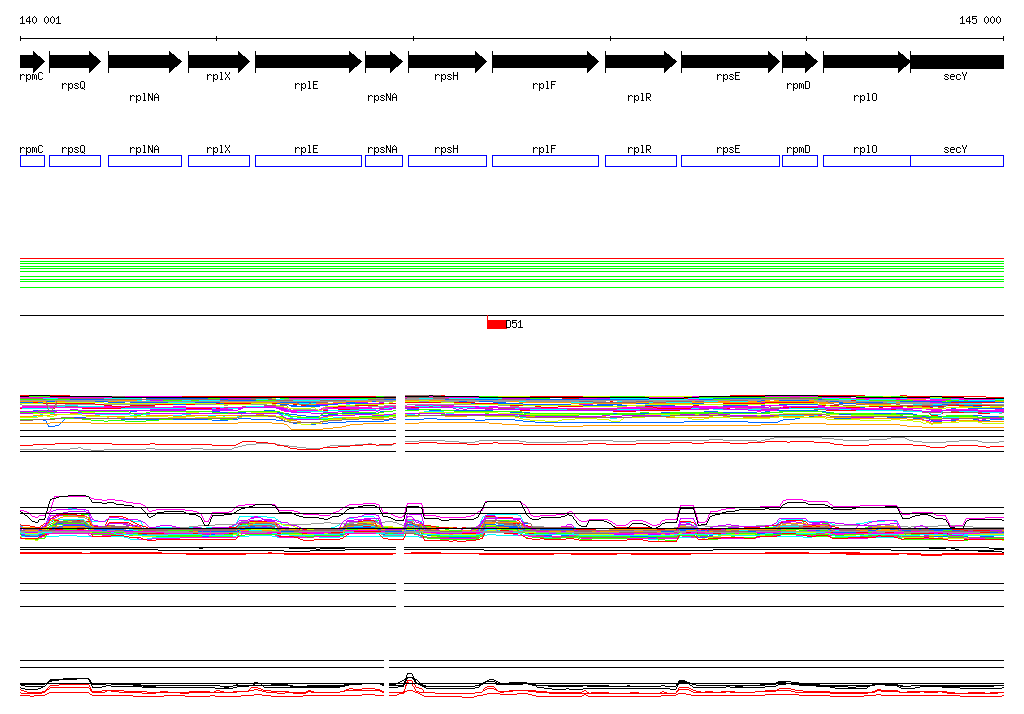Image resolution: width=1024 pixels, height=714 pixels.
Task: Select the blue rplR feature box
Action: point(641,161)
